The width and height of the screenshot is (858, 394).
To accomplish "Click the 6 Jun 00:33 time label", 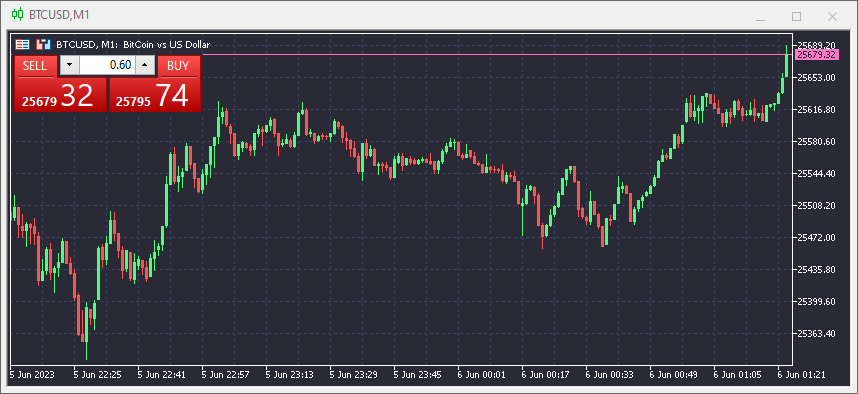I will click(609, 374).
